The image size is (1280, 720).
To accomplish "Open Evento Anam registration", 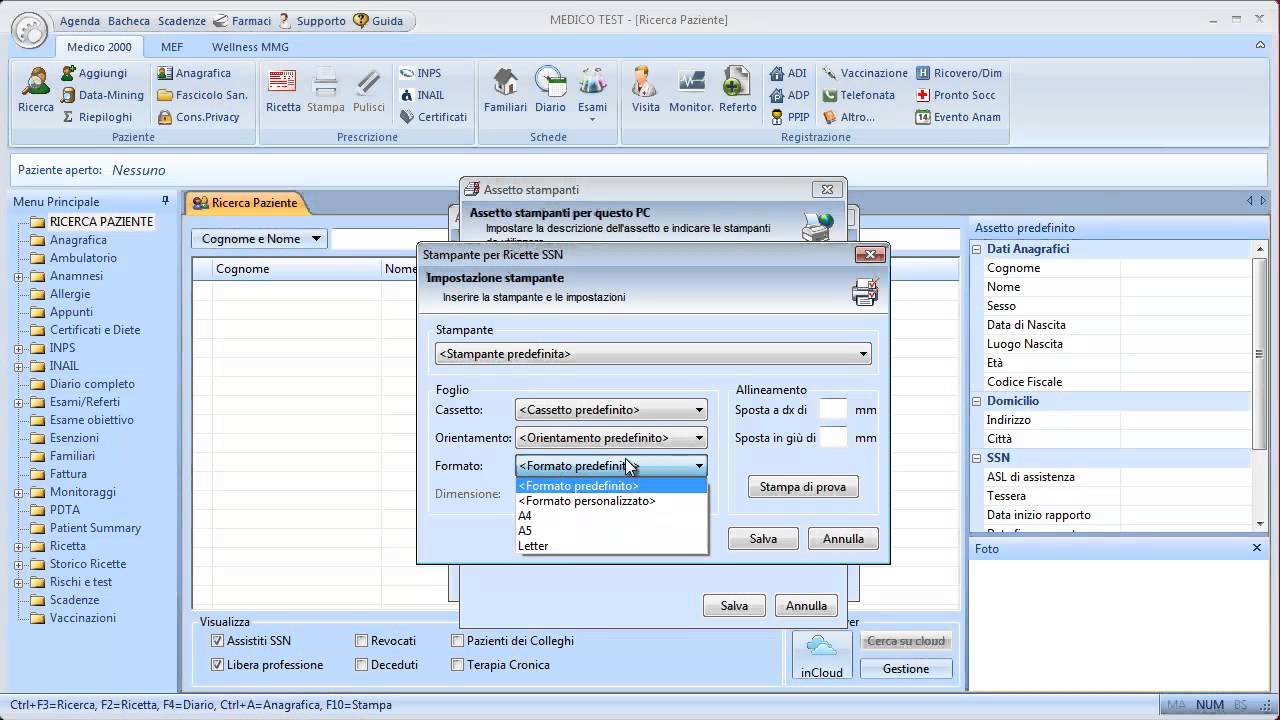I will [958, 117].
